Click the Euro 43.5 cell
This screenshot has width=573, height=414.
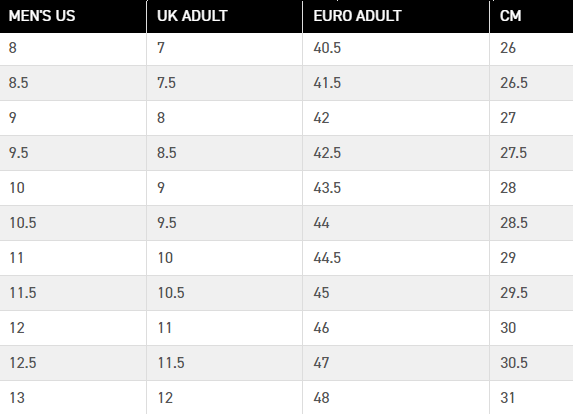[x=396, y=188]
